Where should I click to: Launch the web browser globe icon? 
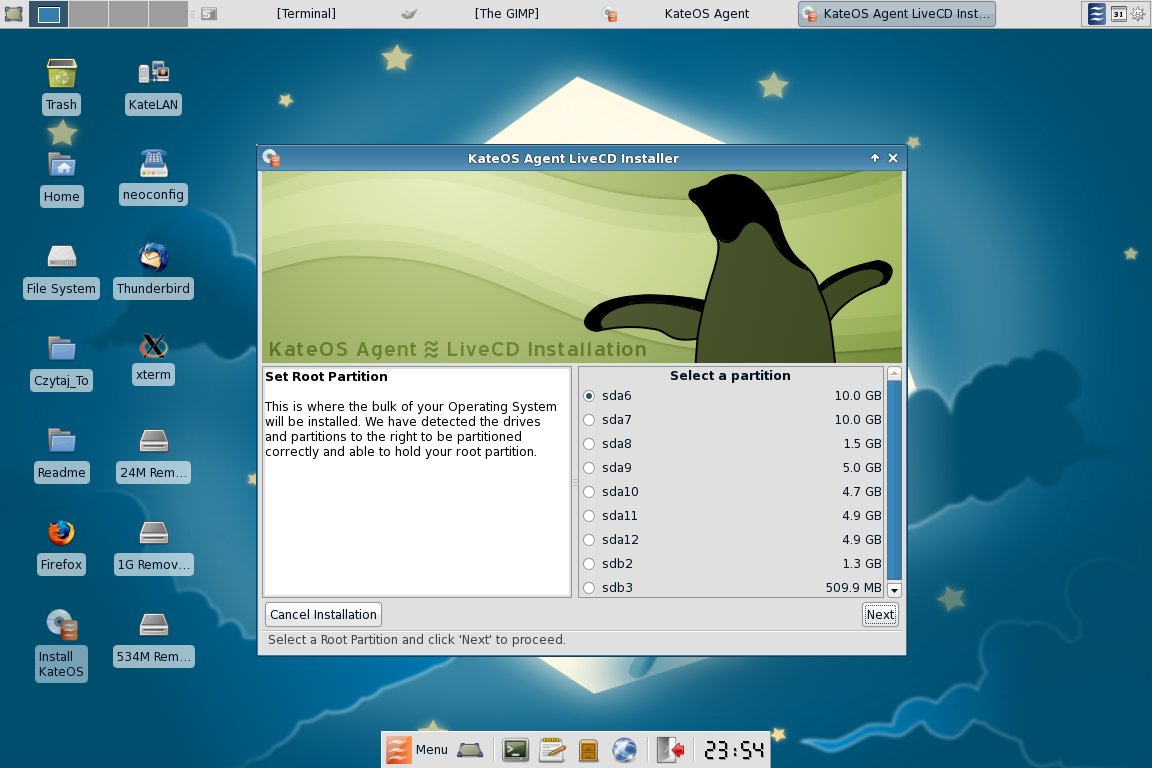click(624, 750)
